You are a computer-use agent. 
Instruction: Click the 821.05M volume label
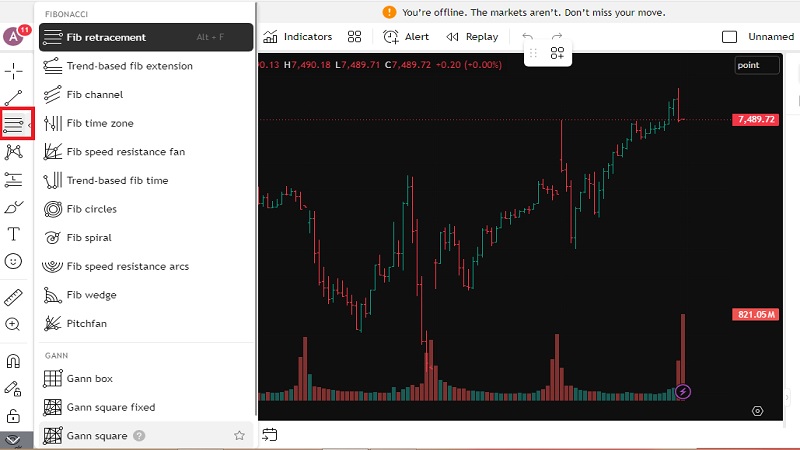(x=756, y=314)
